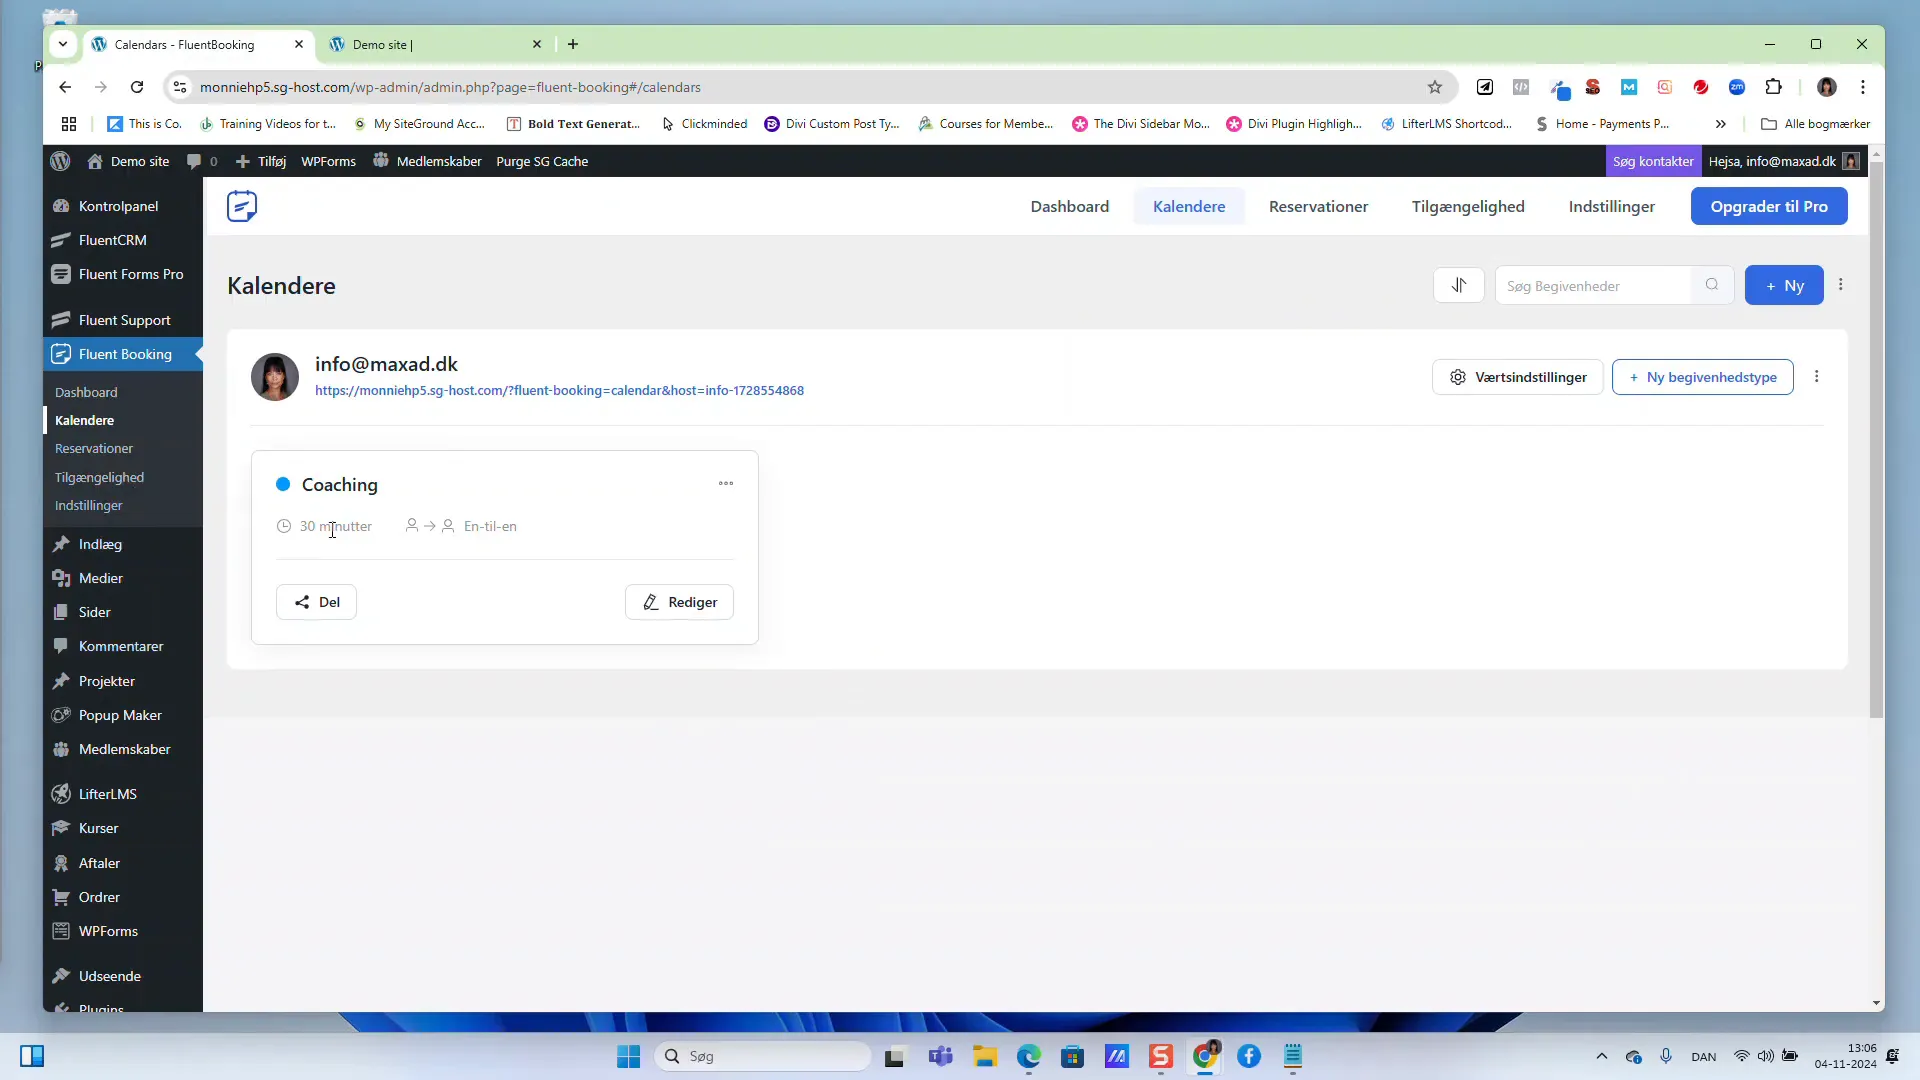
Task: Click the magnifier in Søg Begivenheder field
Action: coord(1712,285)
